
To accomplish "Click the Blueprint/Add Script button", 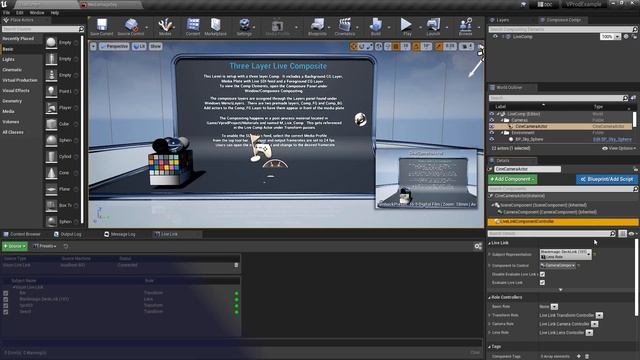I will 607,179.
